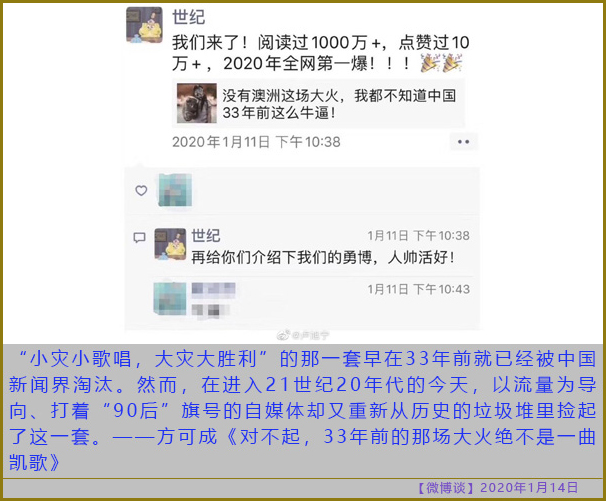Click 世纪 name in the comment
Viewport: 606px width, 501px height.
pos(206,235)
